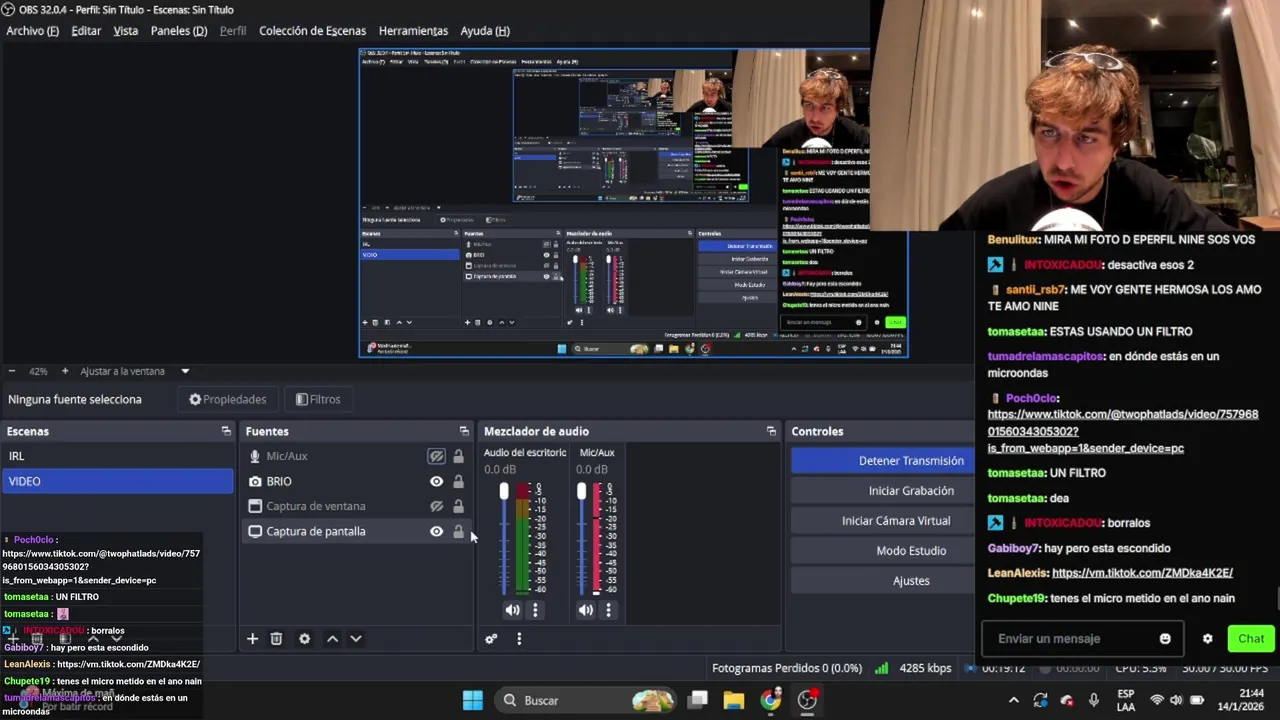Open the Vista menu
The height and width of the screenshot is (720, 1280).
coord(126,31)
